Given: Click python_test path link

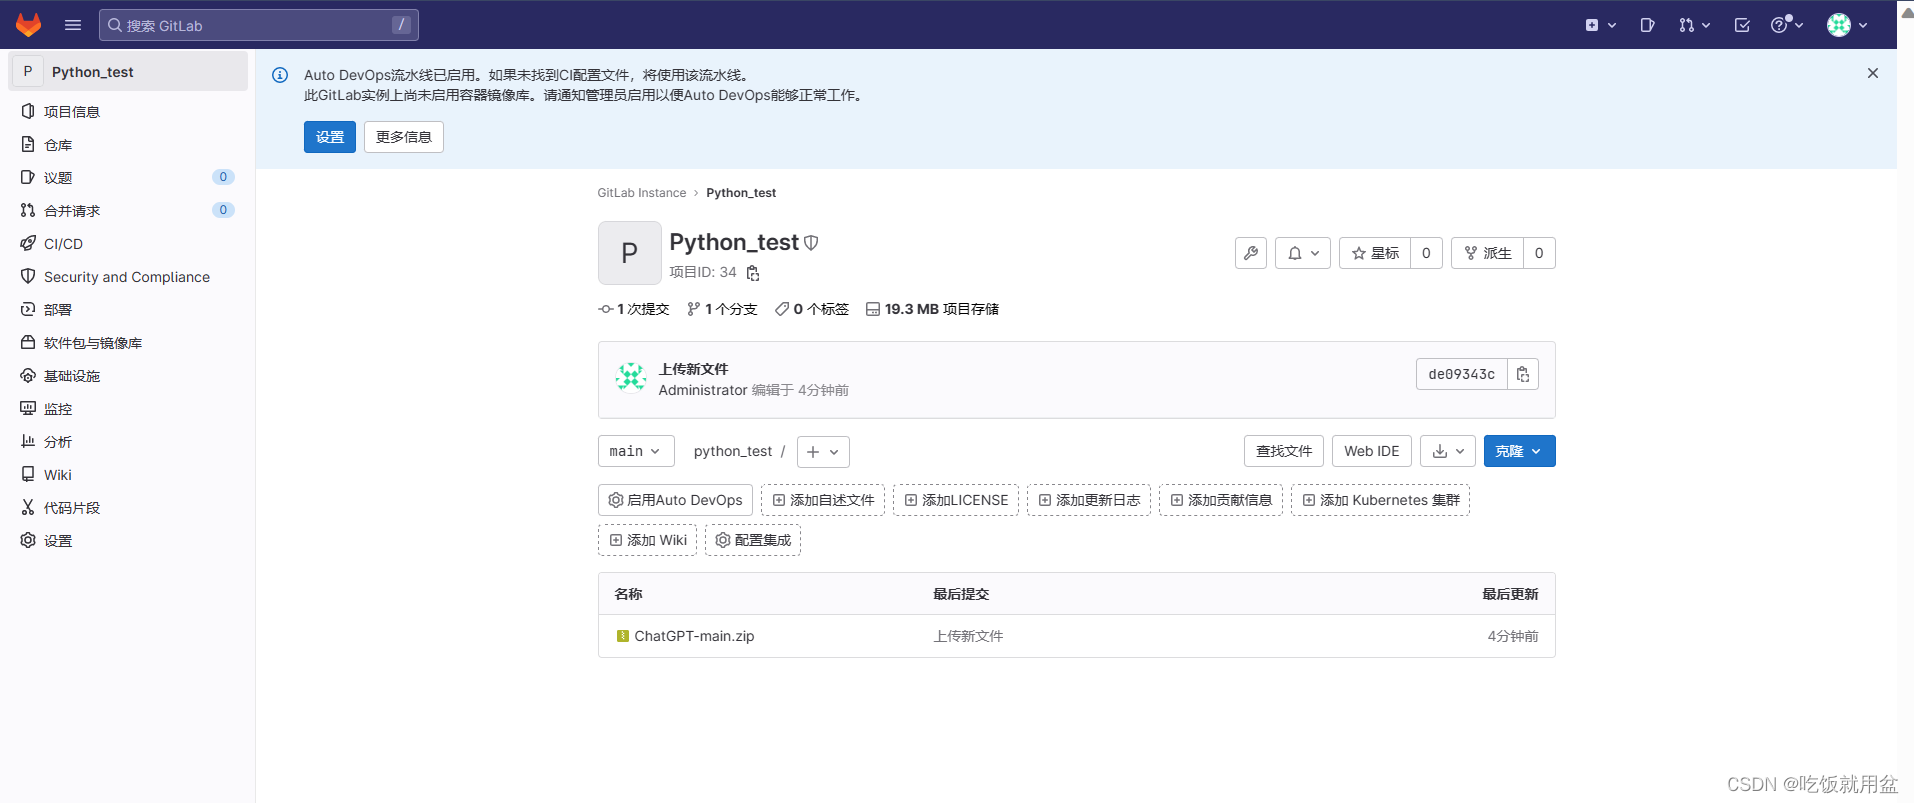Looking at the screenshot, I should coord(733,451).
